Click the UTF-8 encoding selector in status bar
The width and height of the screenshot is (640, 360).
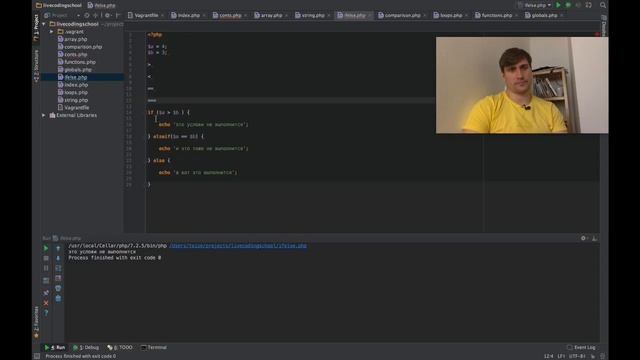point(577,356)
